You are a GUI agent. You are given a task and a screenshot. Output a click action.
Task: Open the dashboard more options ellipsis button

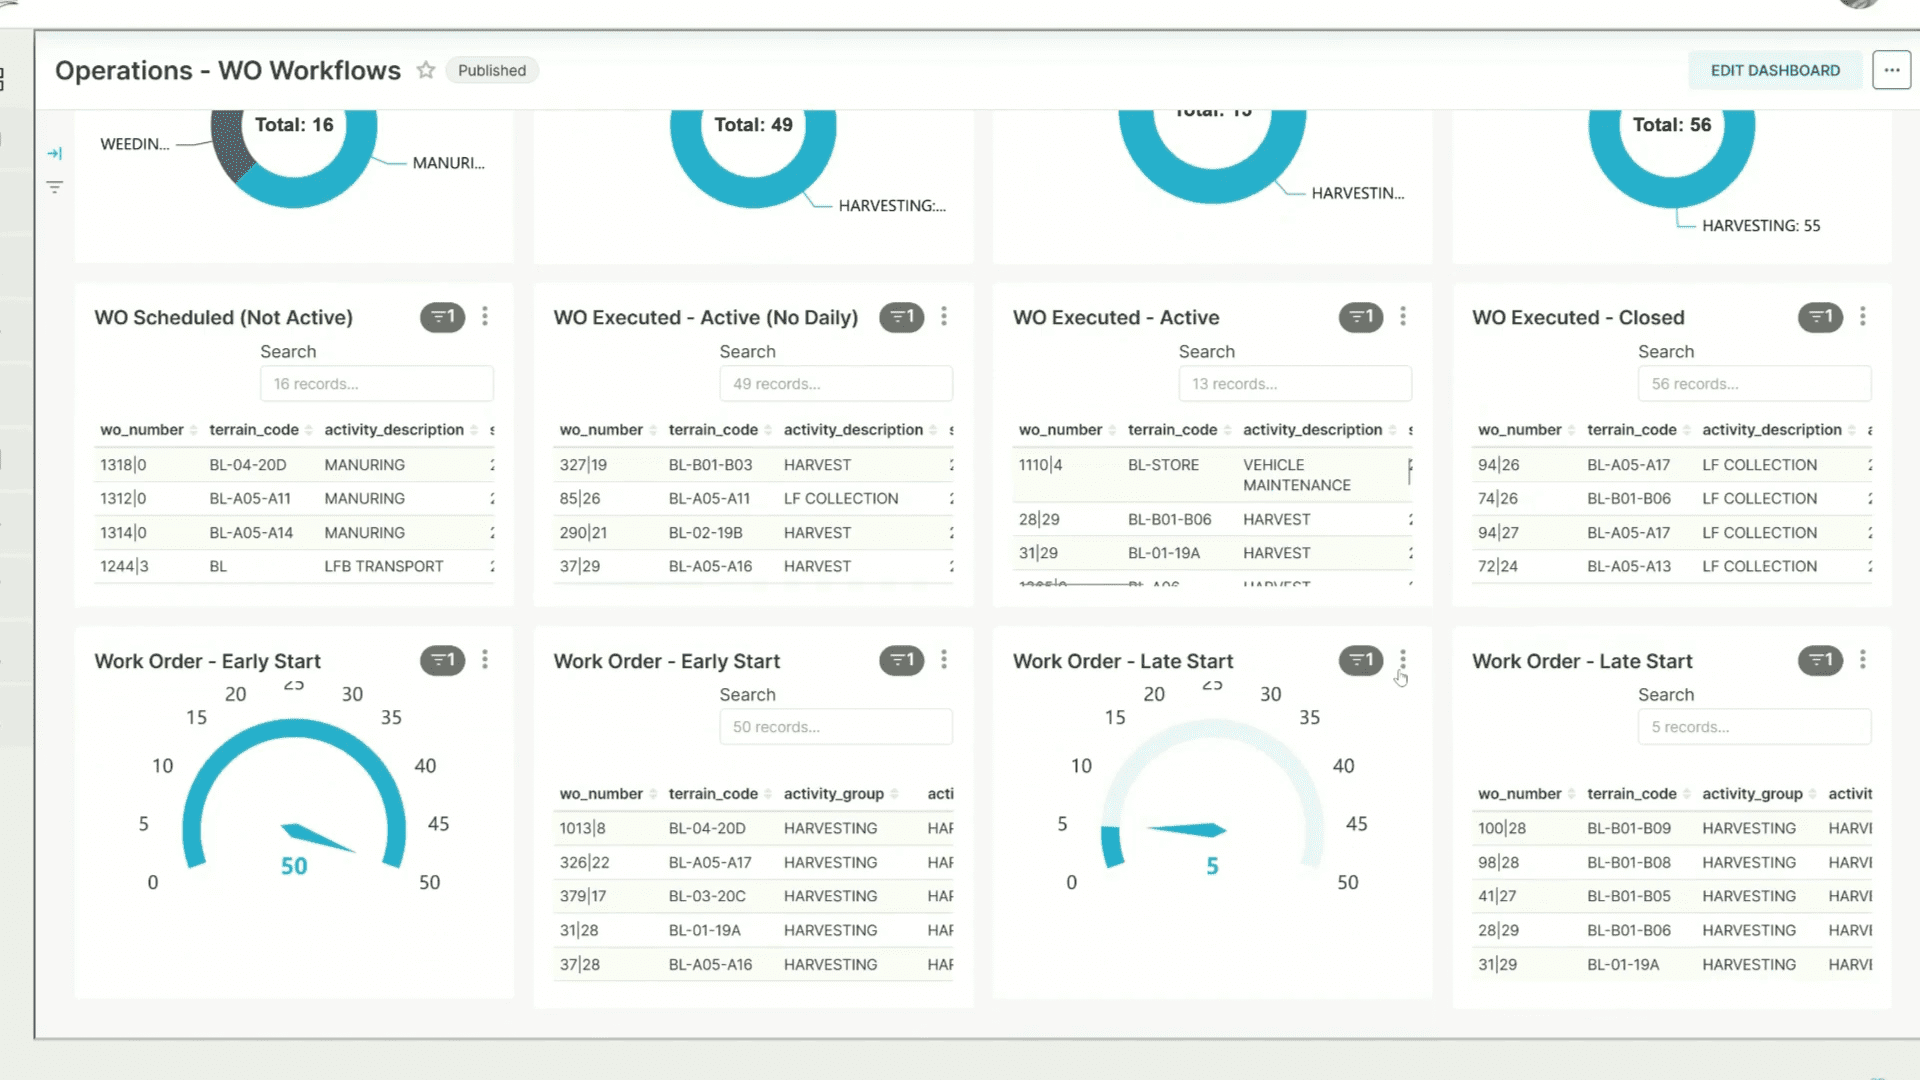pos(1891,70)
